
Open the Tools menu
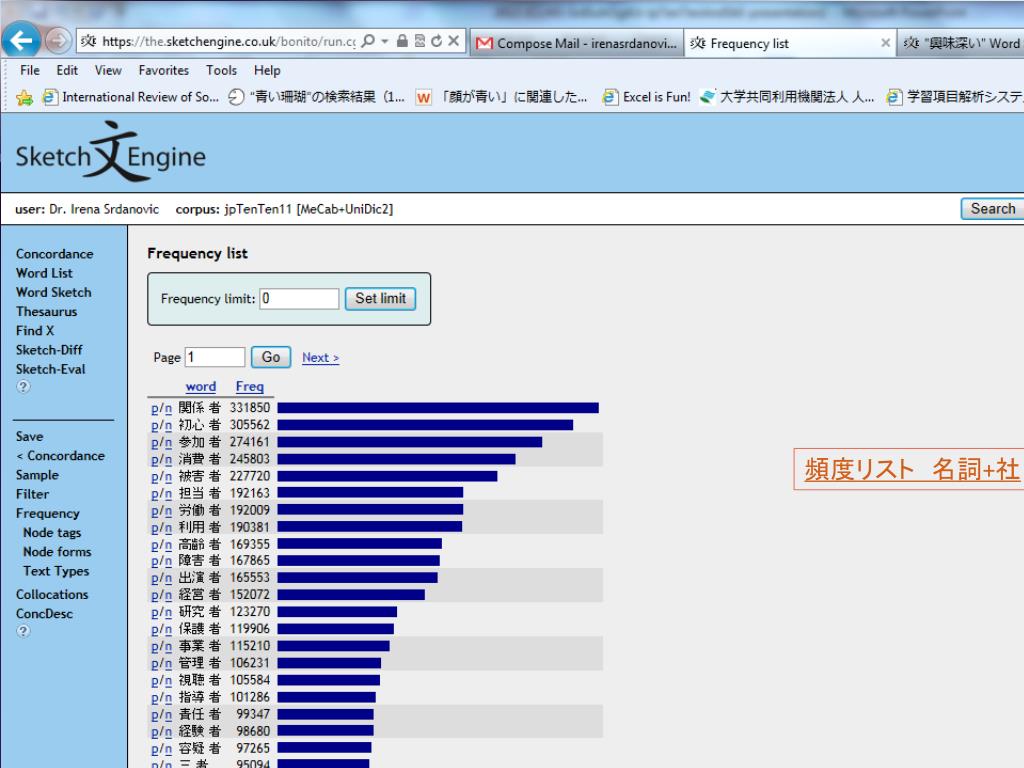(x=221, y=70)
